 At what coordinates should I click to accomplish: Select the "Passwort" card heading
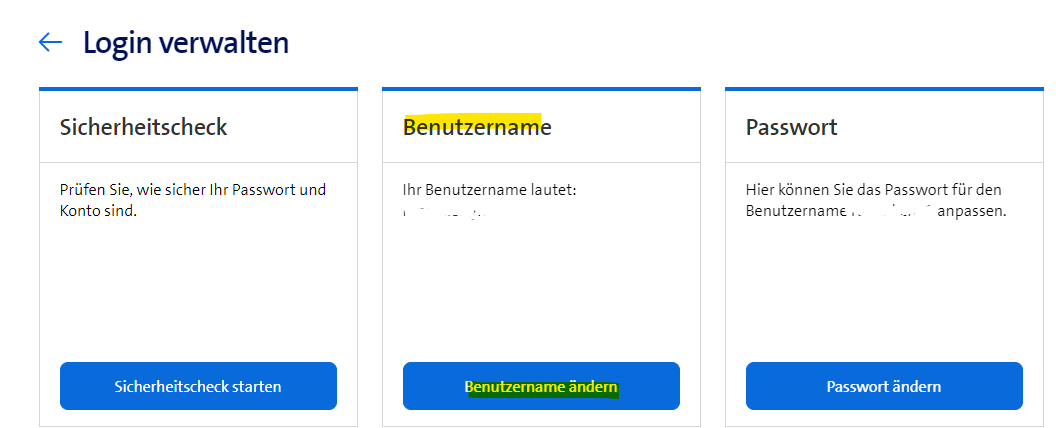tap(791, 127)
